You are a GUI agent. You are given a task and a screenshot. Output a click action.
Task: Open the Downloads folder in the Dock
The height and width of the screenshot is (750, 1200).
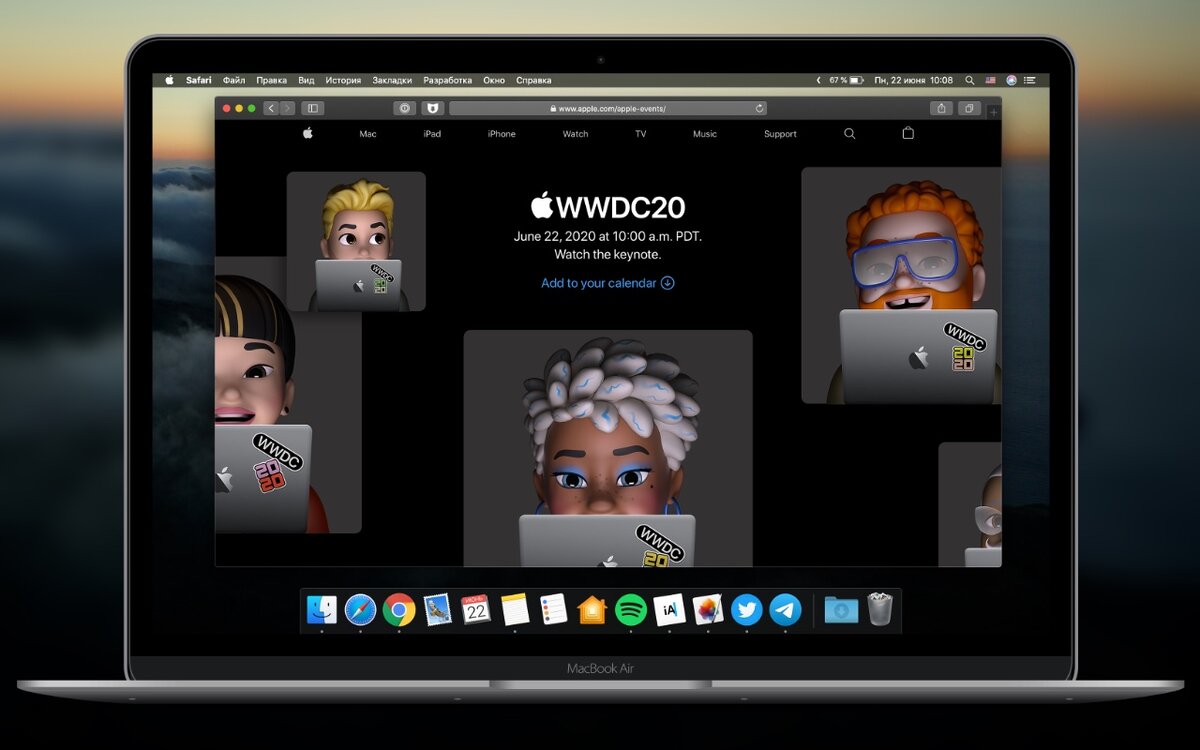point(841,609)
